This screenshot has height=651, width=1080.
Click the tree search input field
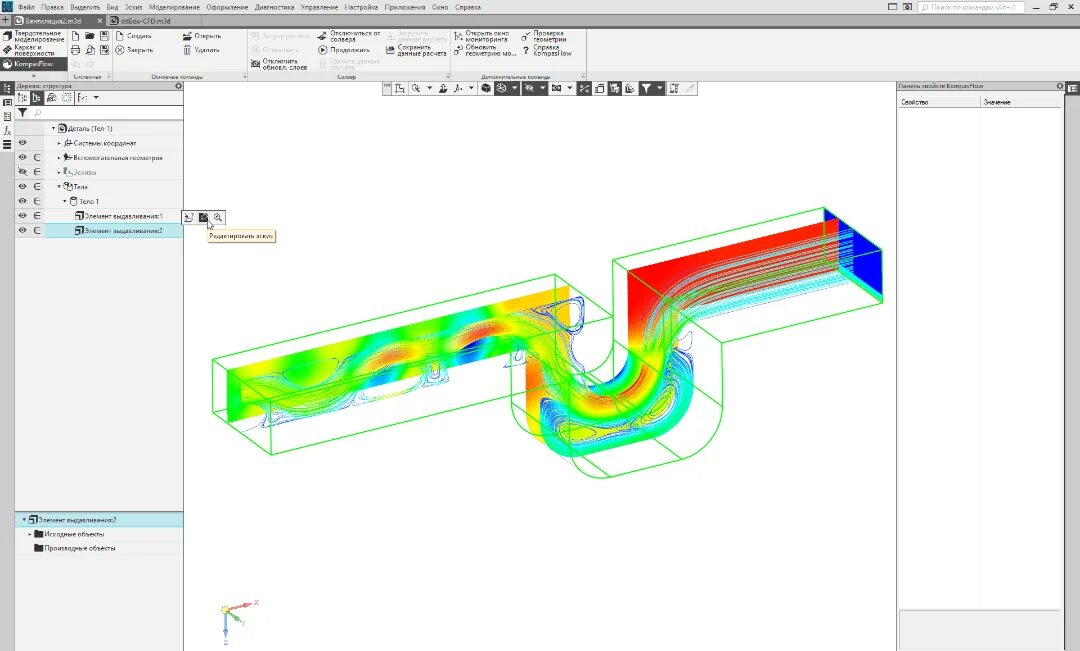click(x=107, y=112)
